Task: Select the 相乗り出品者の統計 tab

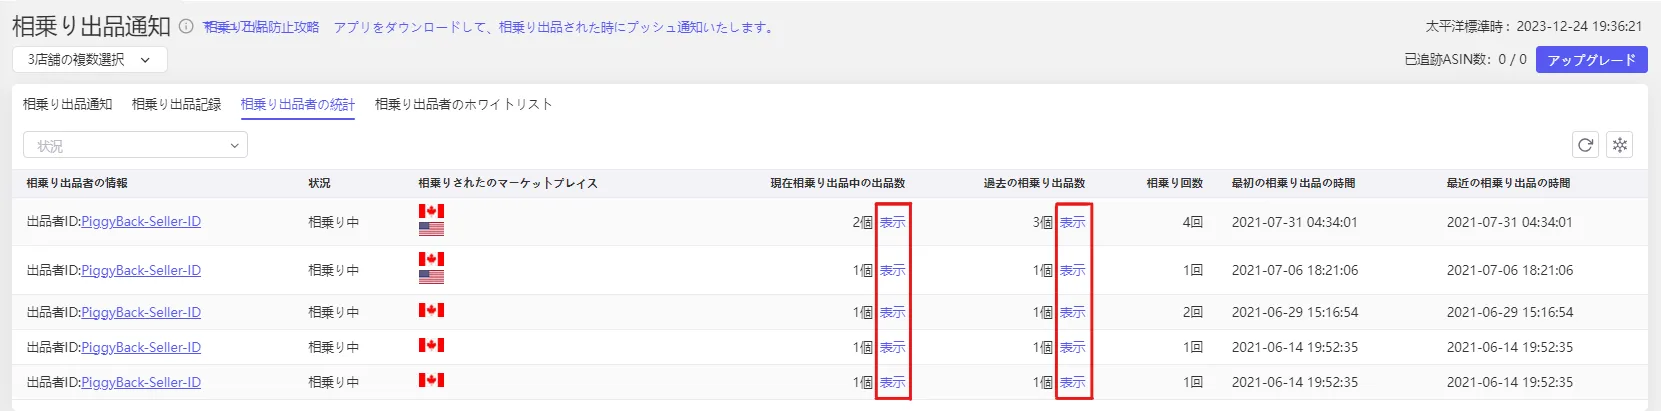Action: 298,104
